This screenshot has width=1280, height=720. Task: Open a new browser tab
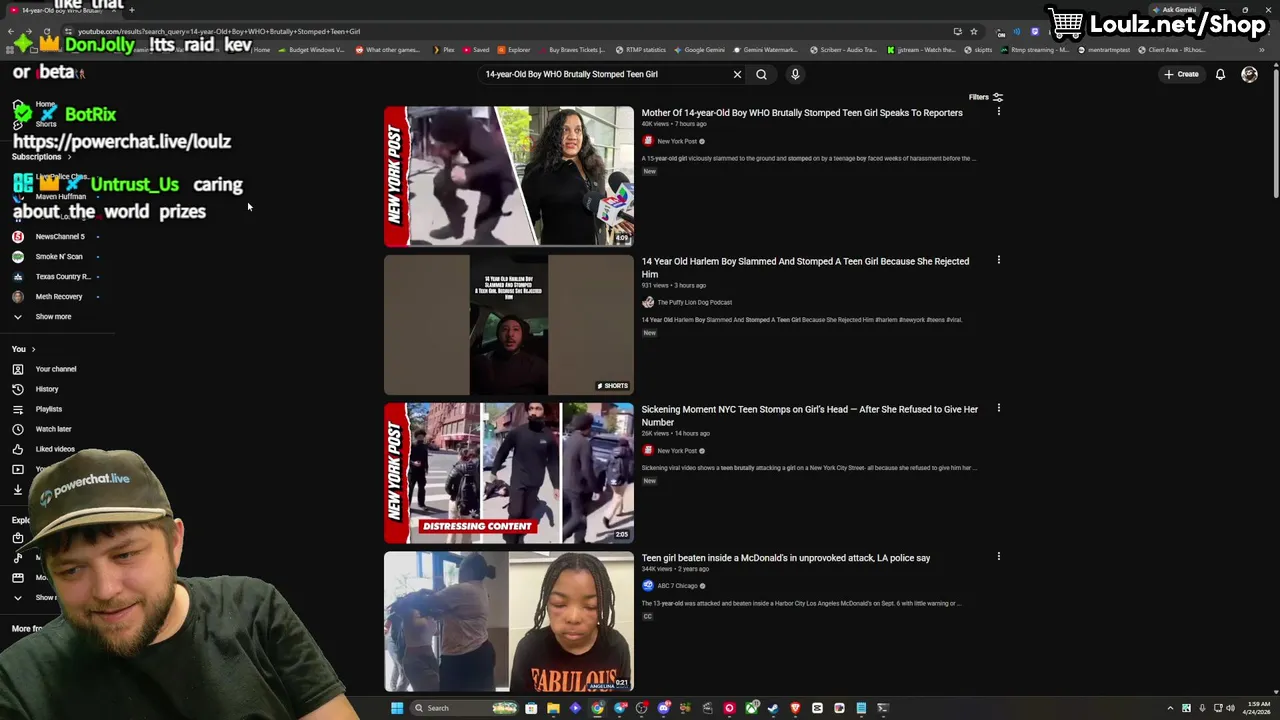[x=132, y=10]
